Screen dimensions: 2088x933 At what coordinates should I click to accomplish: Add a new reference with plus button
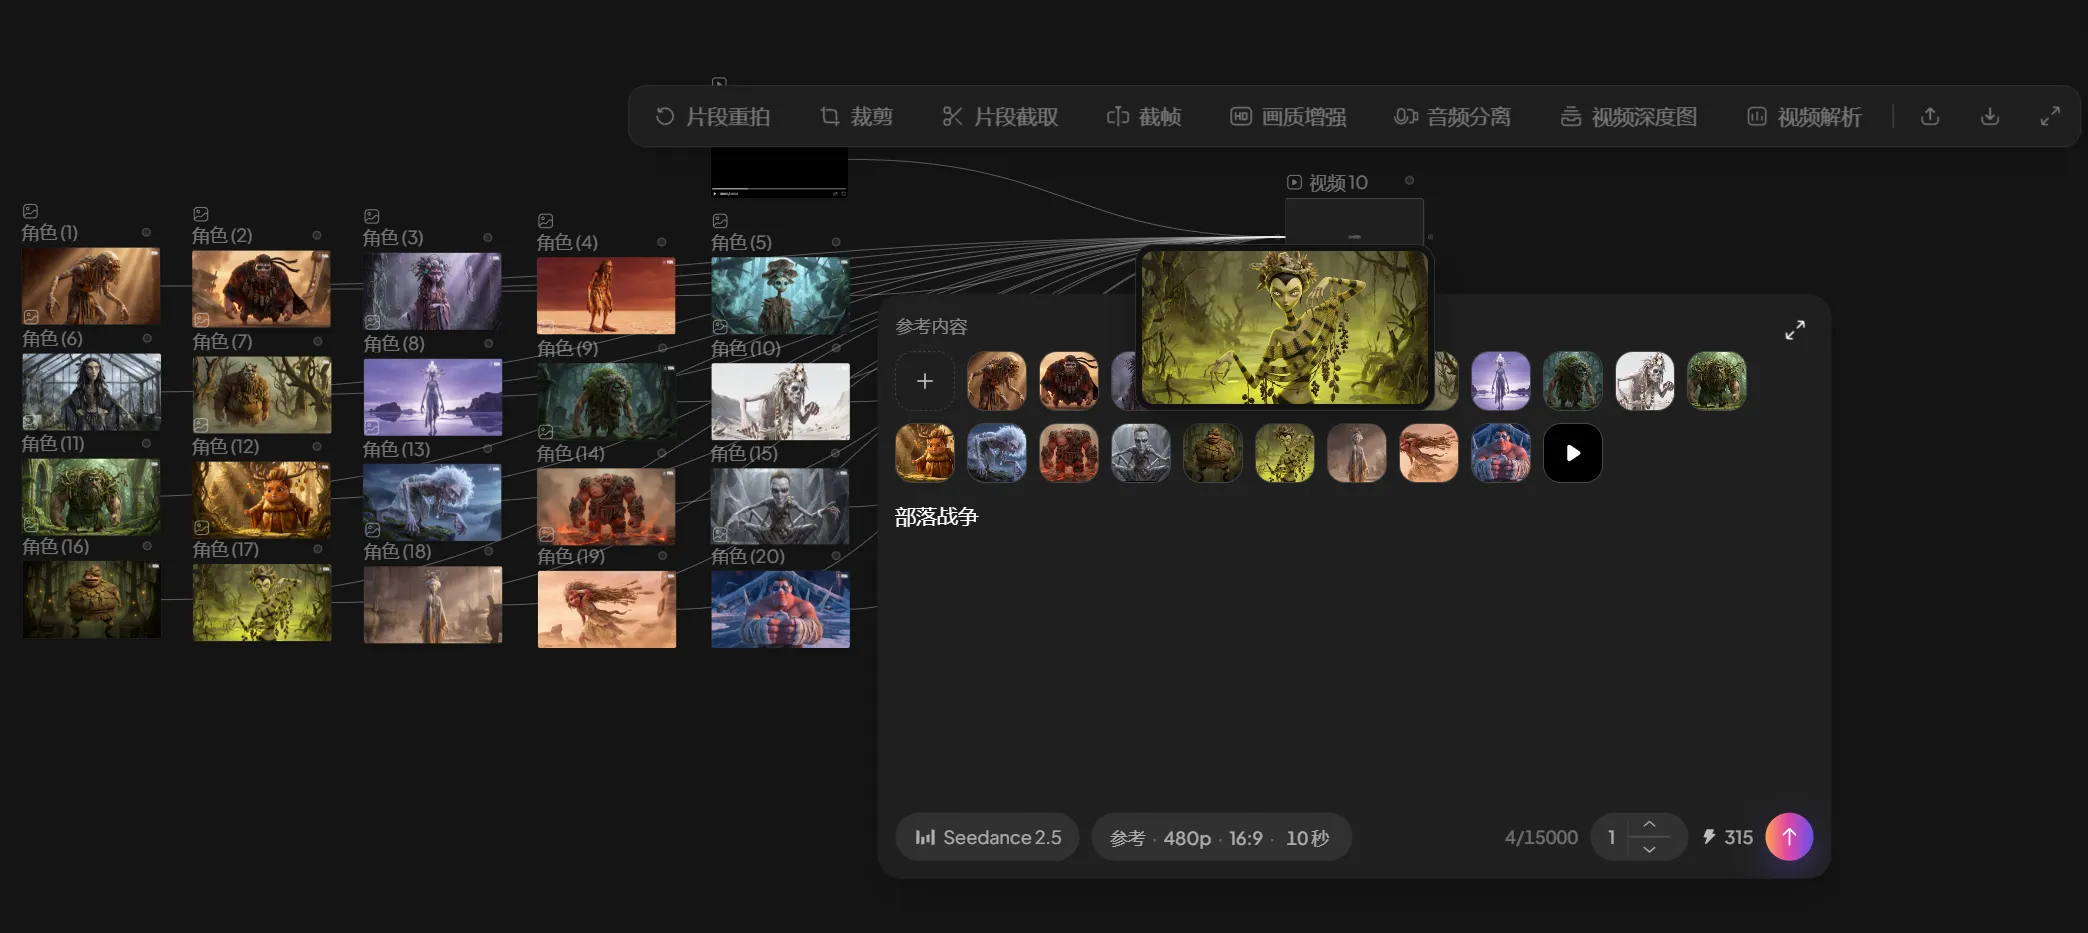(925, 381)
